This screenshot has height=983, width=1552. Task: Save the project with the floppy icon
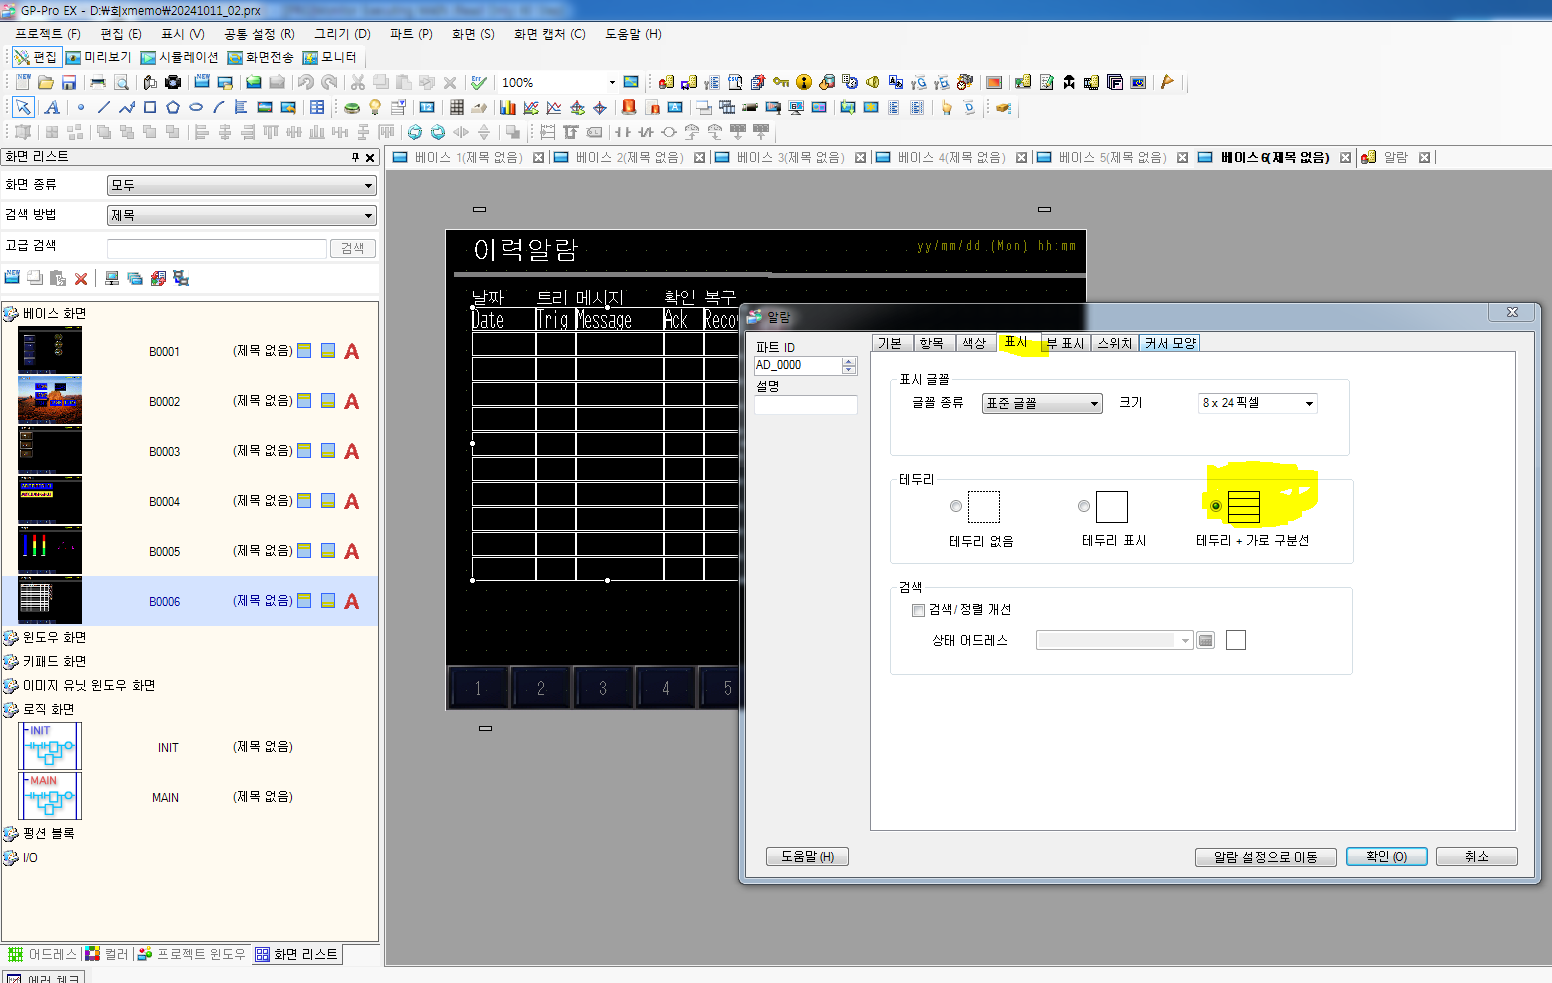pyautogui.click(x=69, y=82)
